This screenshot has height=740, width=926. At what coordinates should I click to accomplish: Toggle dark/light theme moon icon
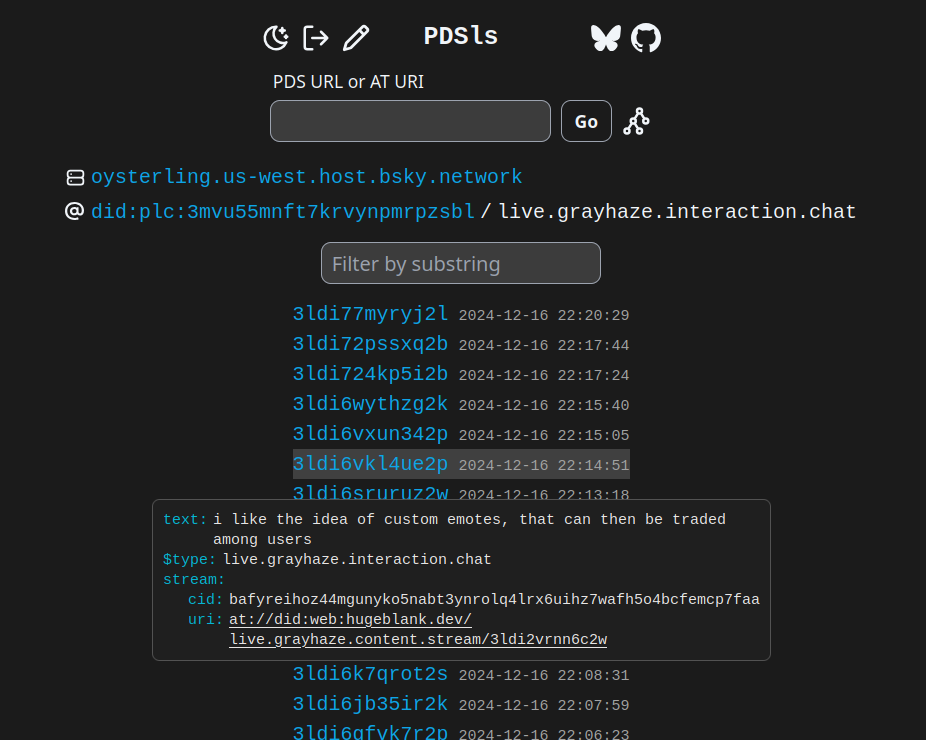click(276, 38)
